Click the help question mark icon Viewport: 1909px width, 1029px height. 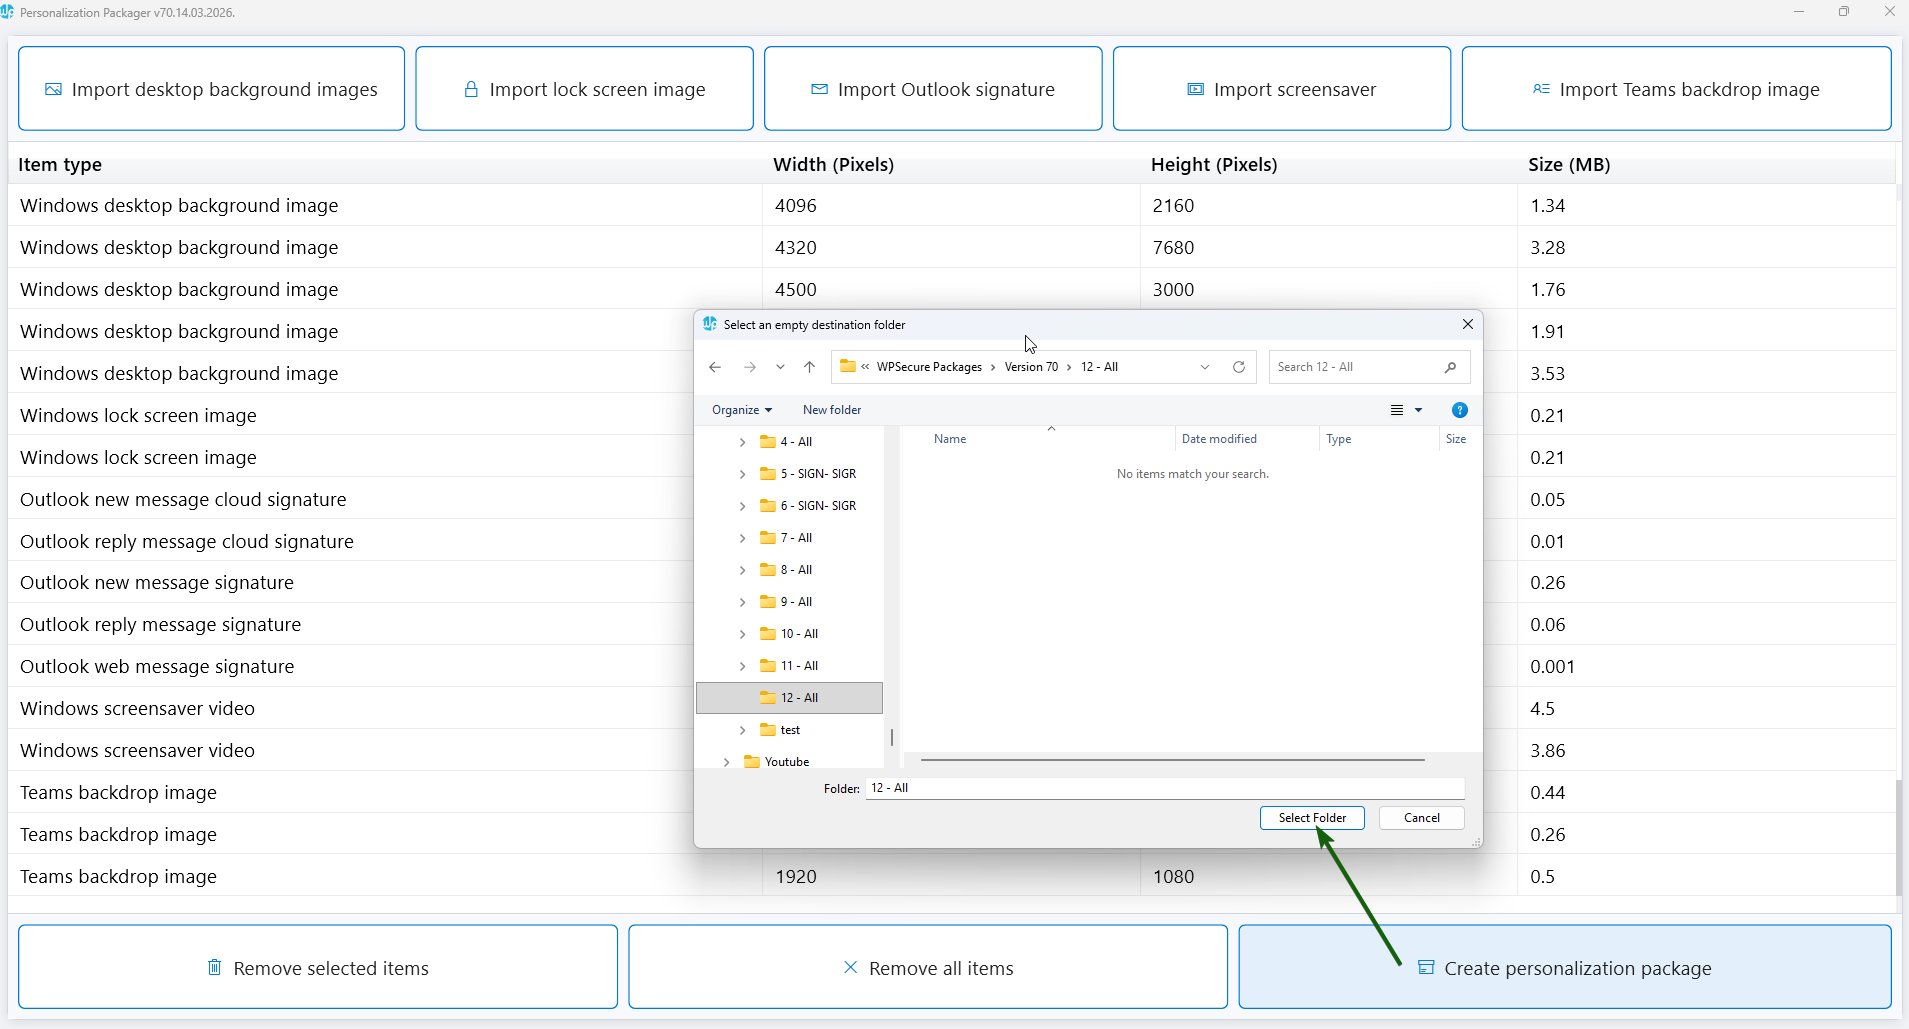point(1459,410)
